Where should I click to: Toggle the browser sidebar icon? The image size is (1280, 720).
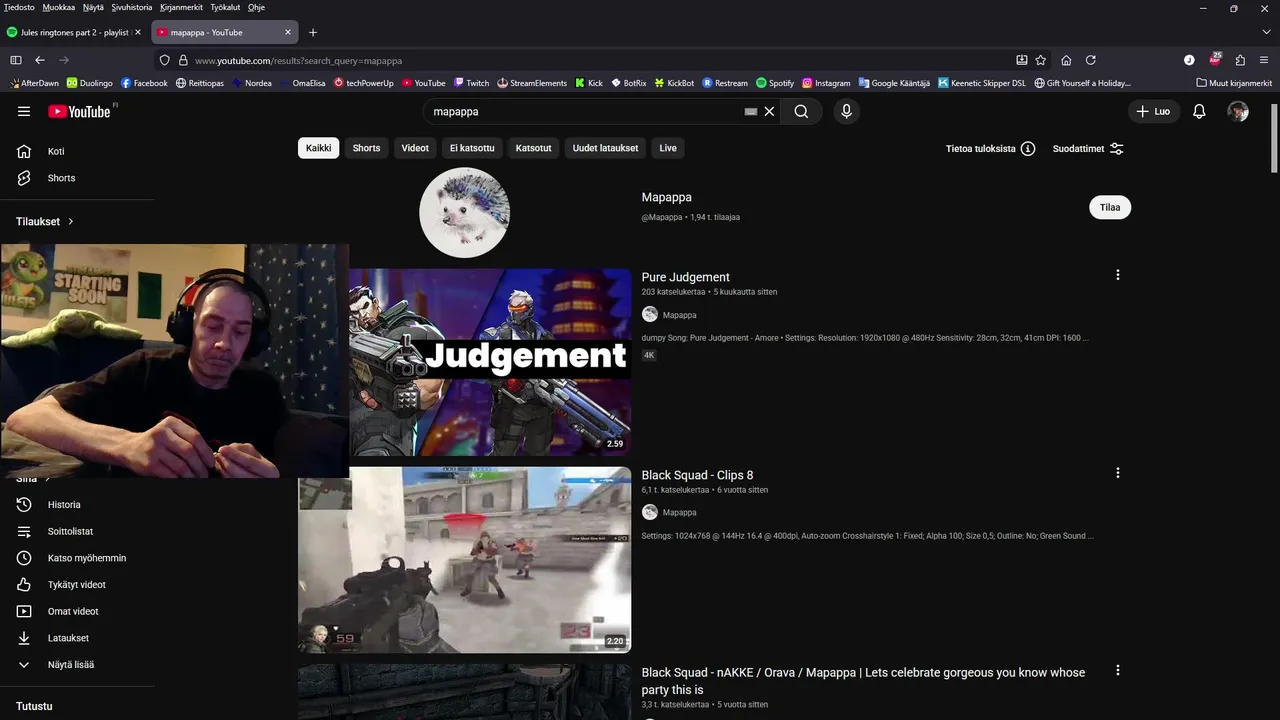pos(16,60)
